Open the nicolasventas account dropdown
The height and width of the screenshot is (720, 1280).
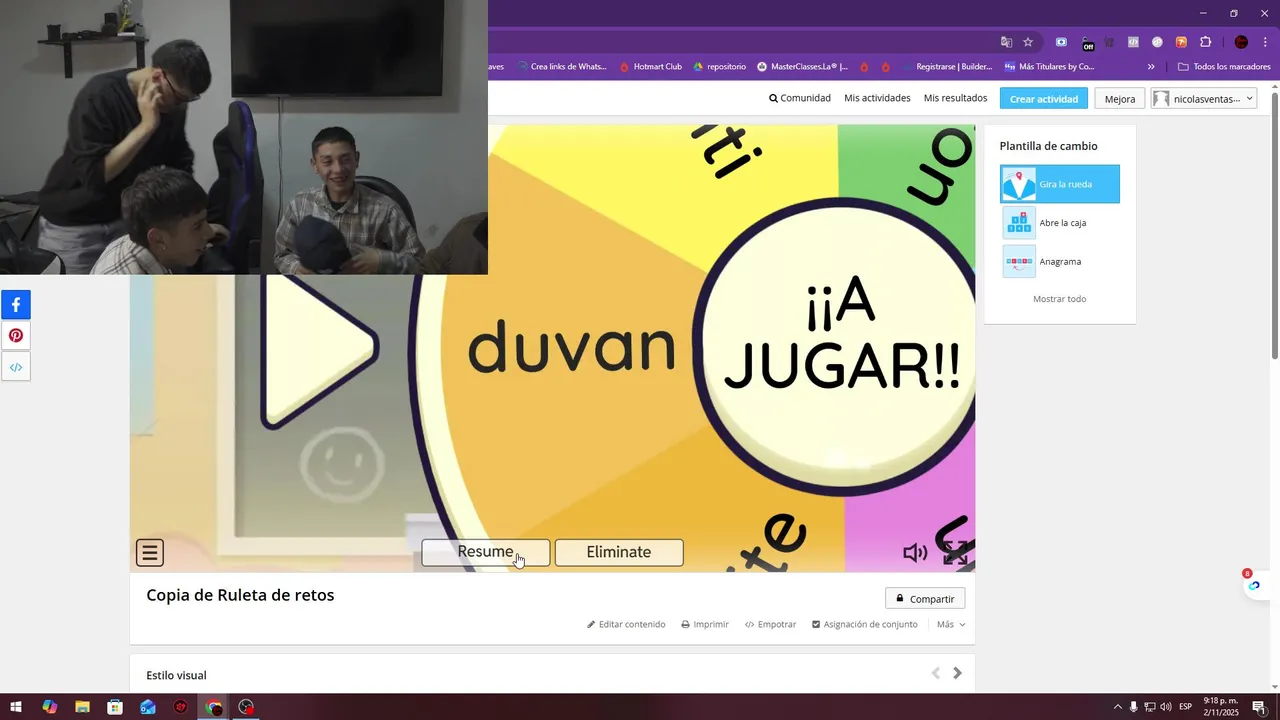1204,99
